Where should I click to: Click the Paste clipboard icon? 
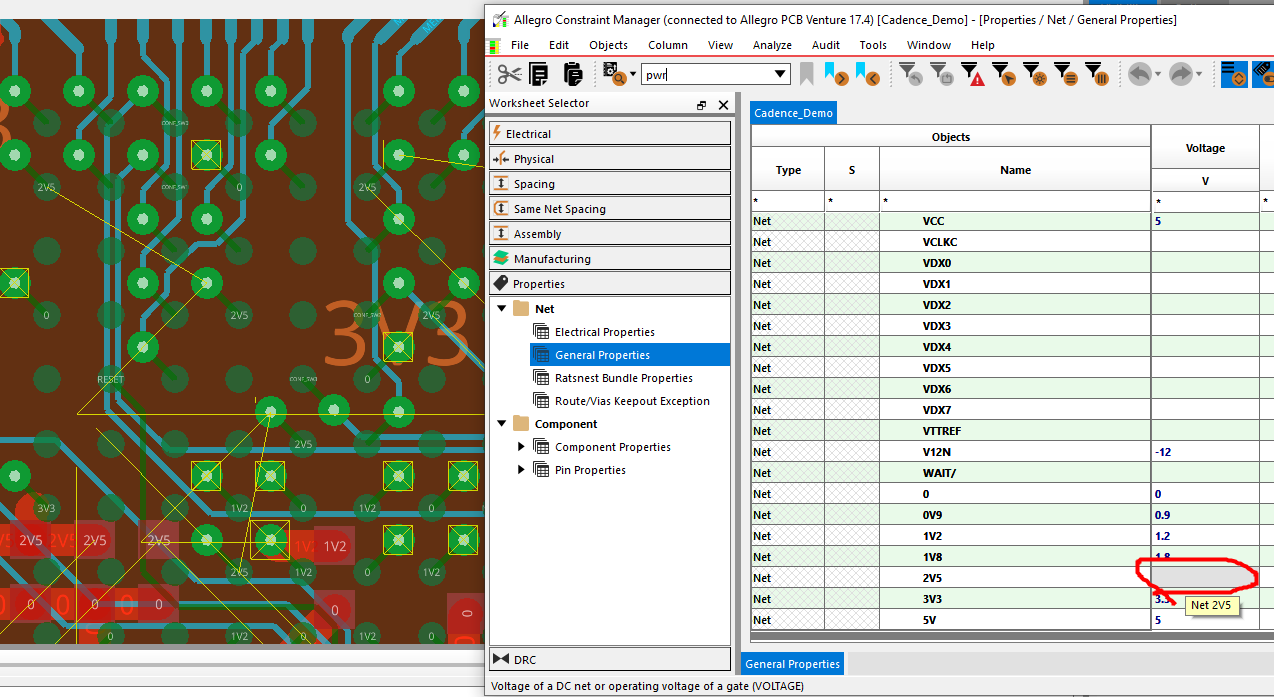(x=573, y=74)
